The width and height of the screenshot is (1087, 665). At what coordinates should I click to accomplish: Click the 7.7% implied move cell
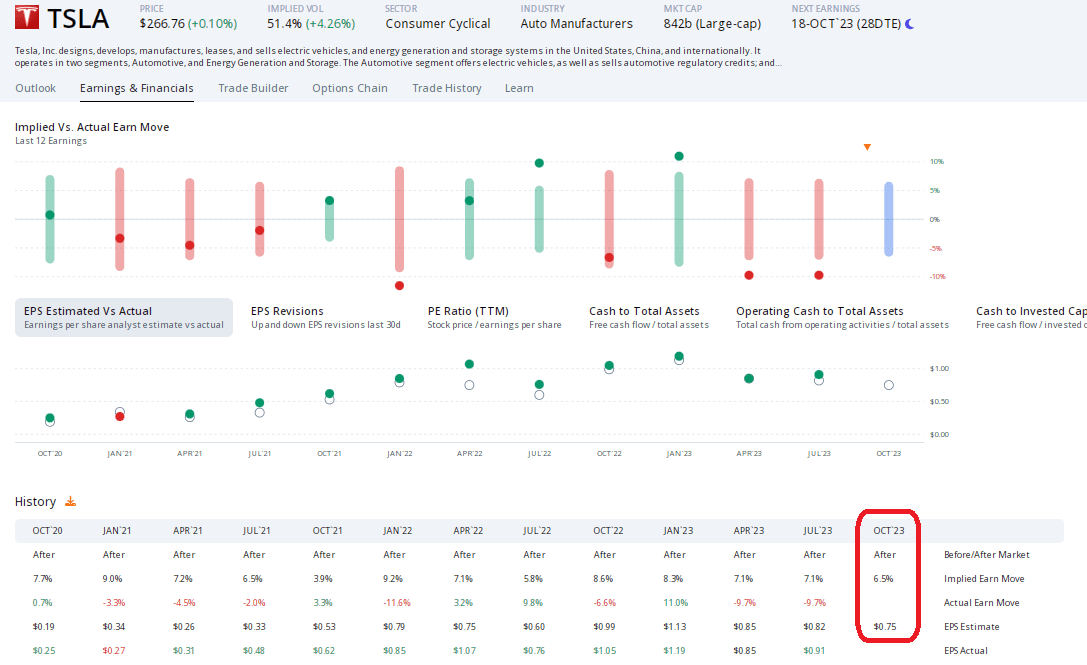[42, 578]
